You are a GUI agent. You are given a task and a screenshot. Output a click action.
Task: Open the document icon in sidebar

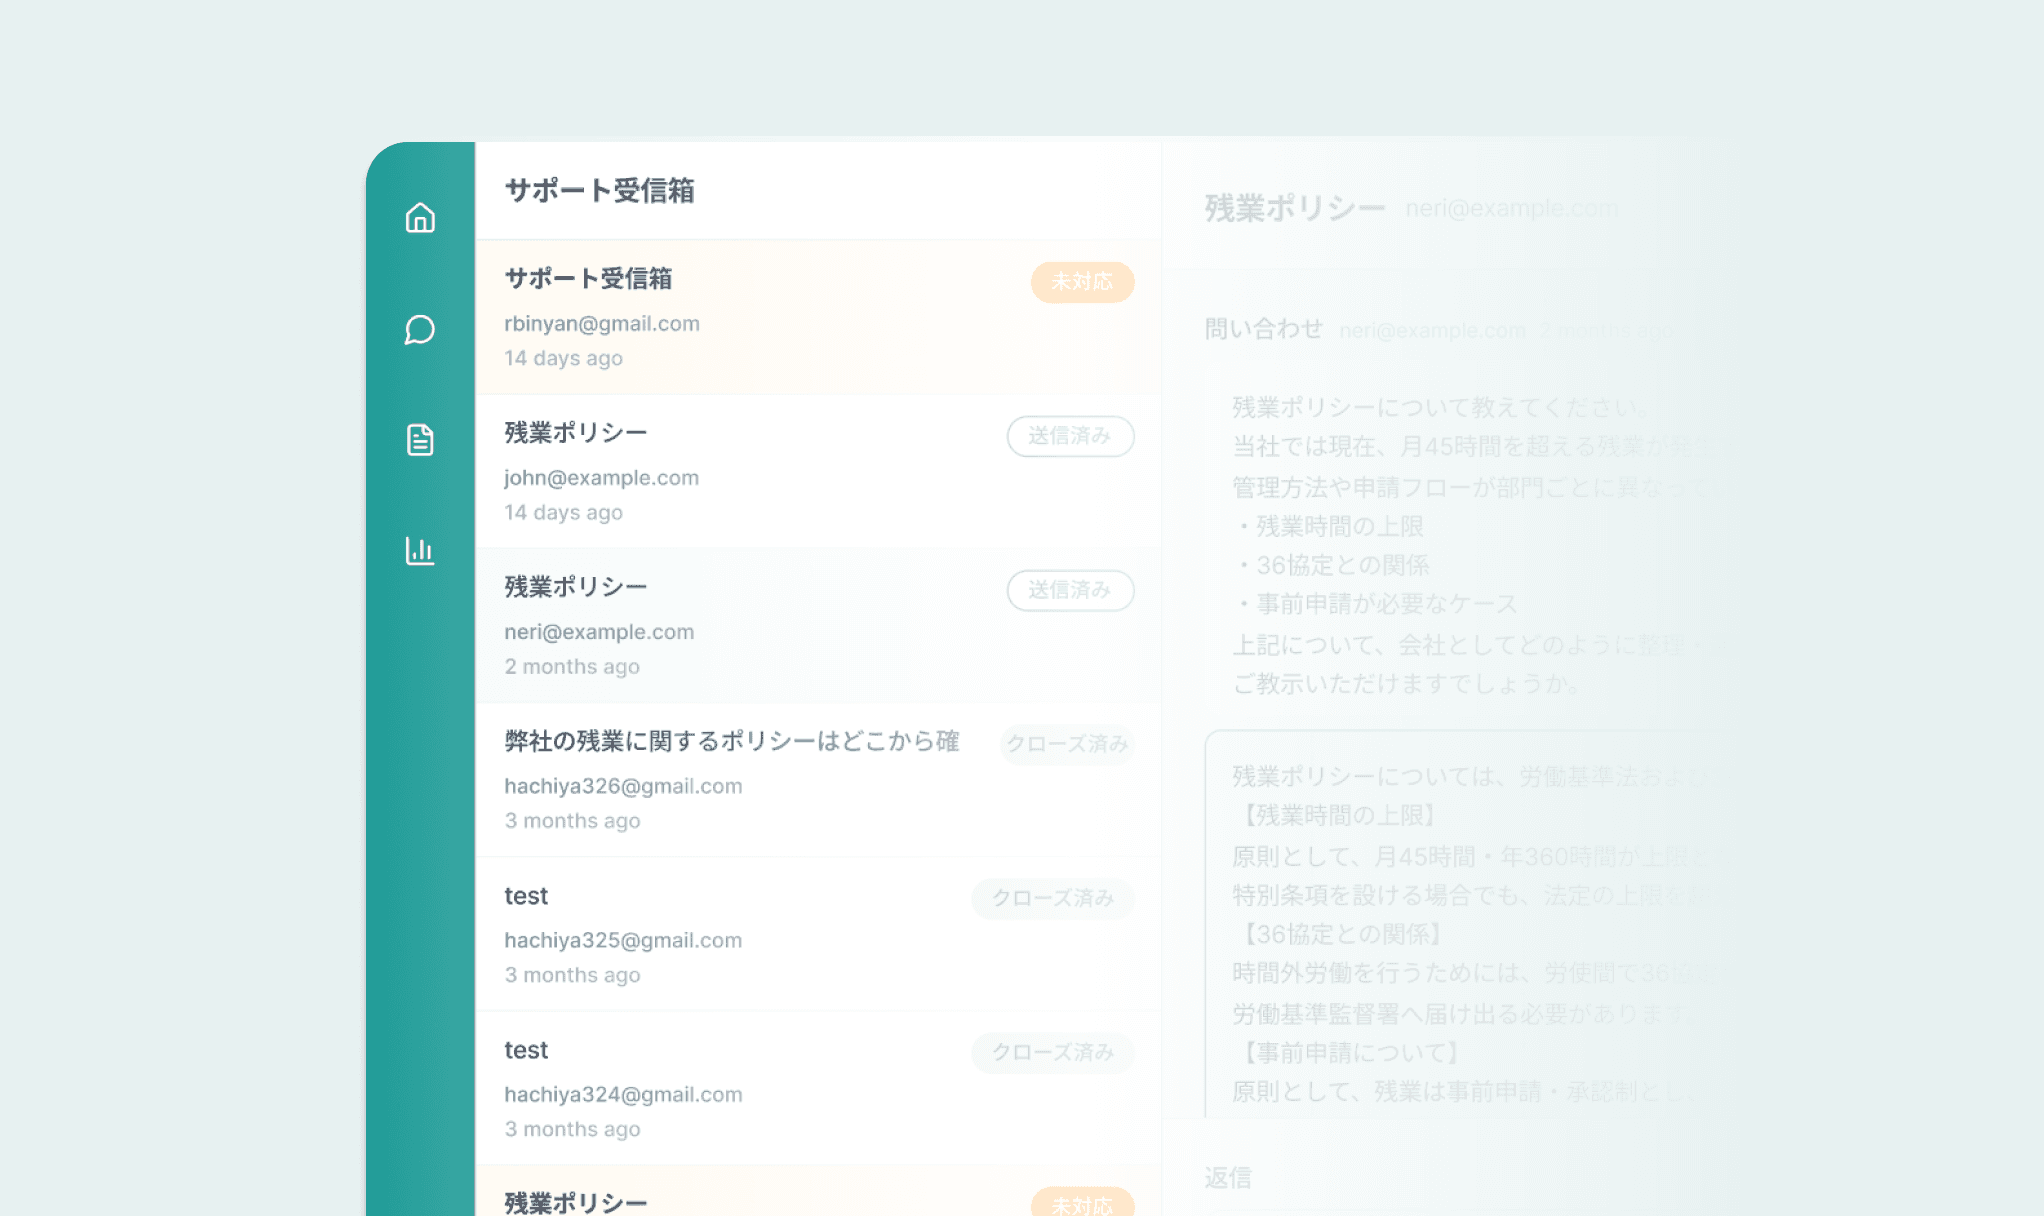(420, 440)
